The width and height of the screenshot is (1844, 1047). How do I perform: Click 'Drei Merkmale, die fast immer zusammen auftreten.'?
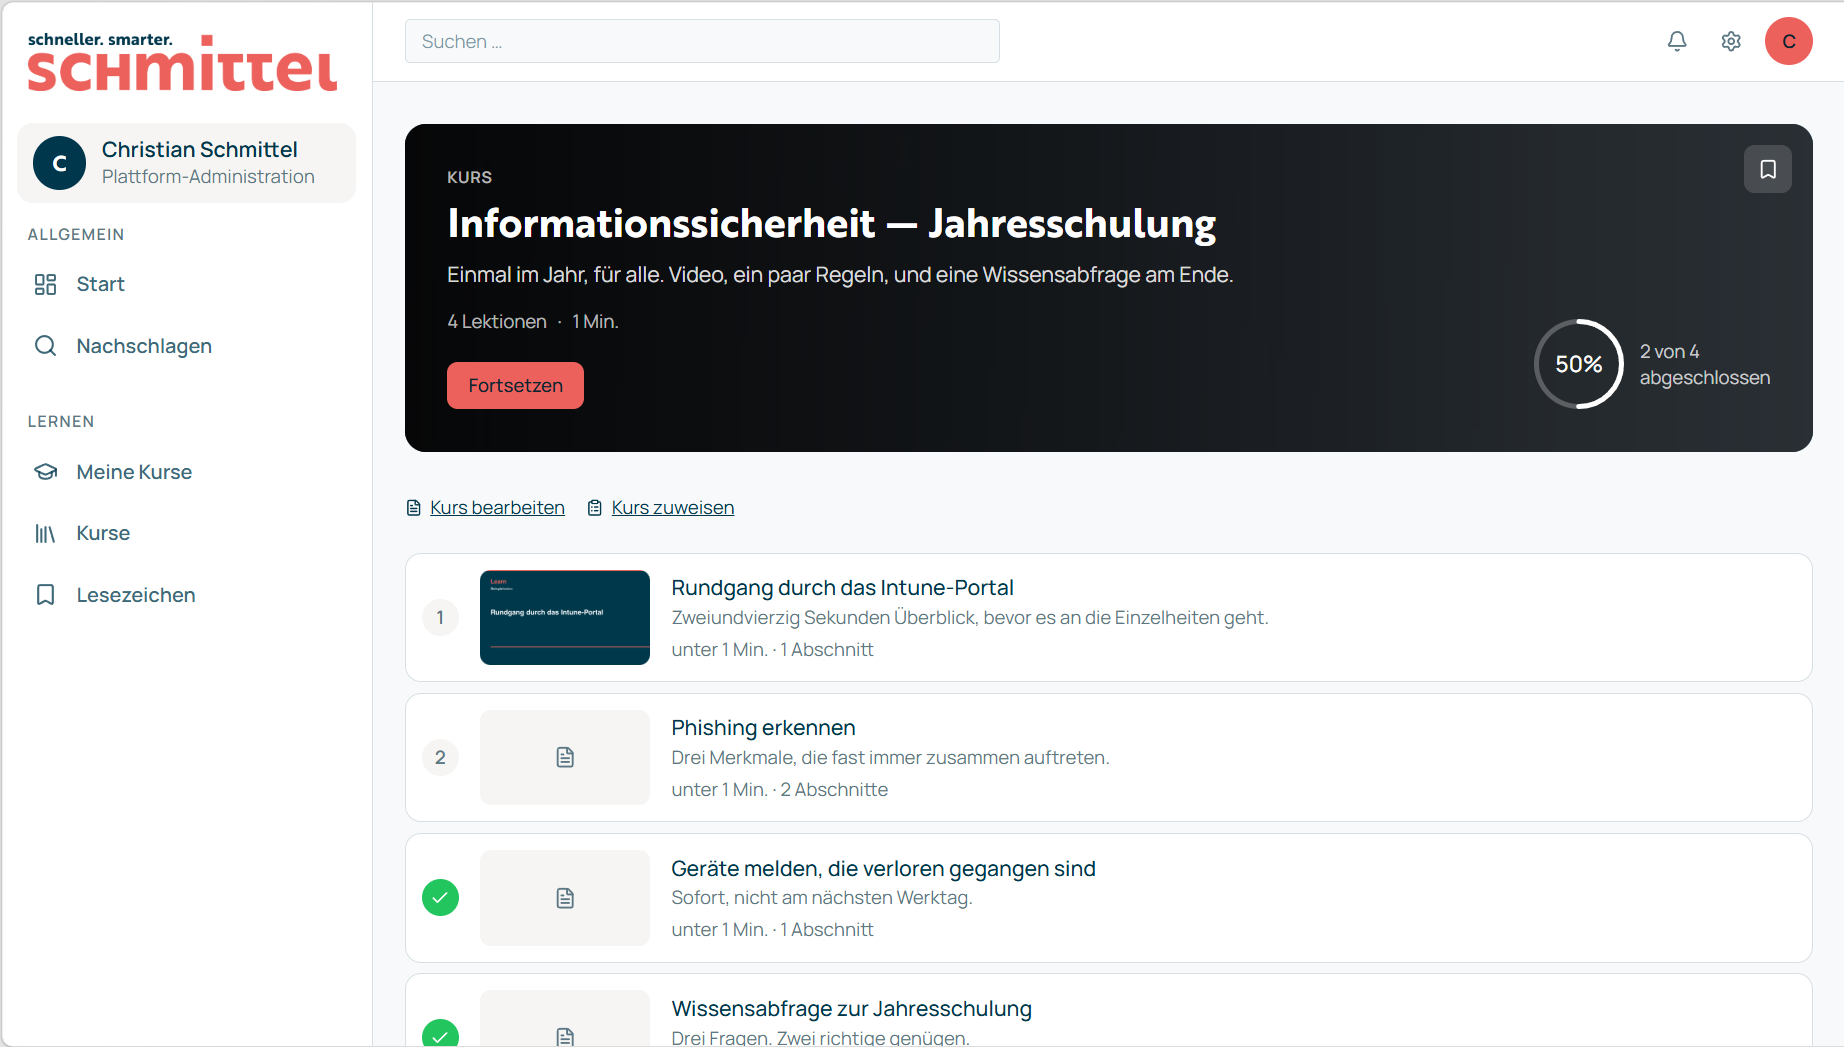(890, 758)
